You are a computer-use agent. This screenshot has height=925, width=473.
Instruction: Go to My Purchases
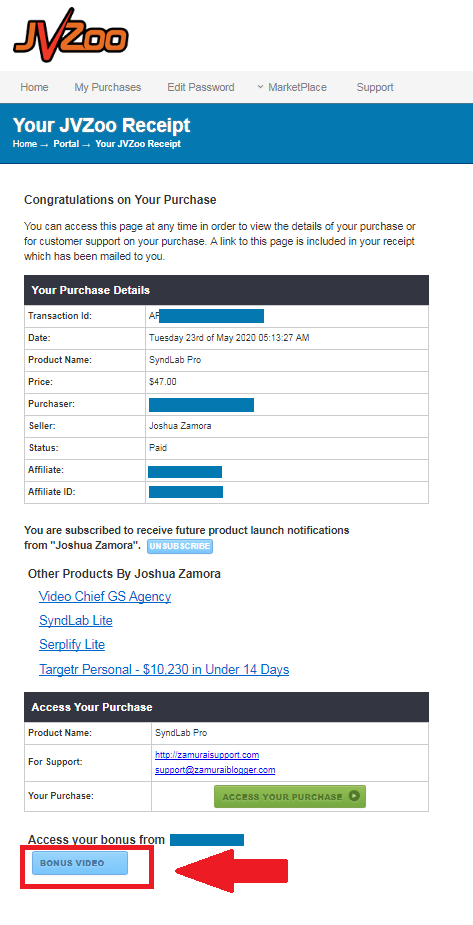coord(107,87)
